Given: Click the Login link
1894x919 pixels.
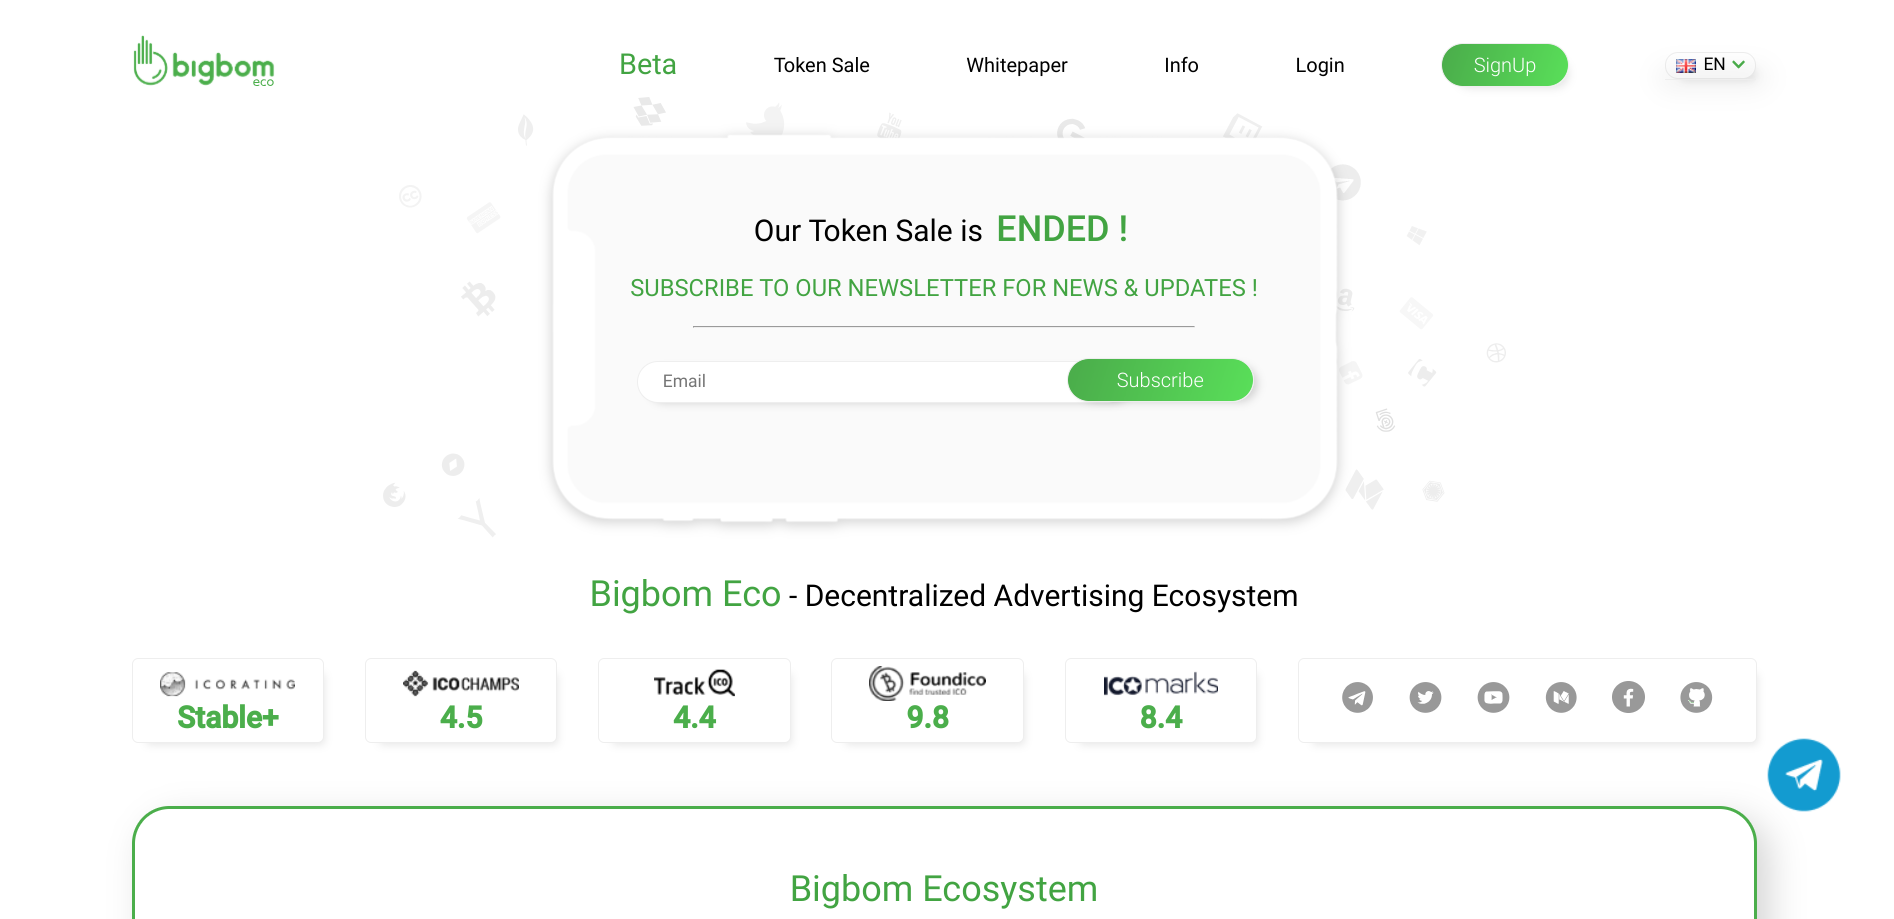Looking at the screenshot, I should click(x=1320, y=65).
